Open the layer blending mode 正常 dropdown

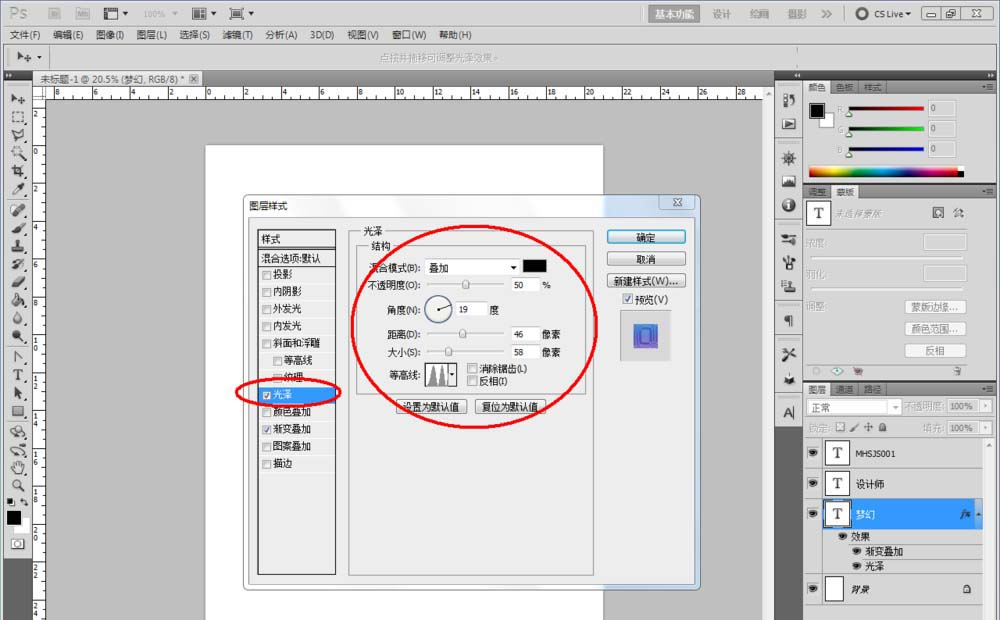[x=853, y=407]
